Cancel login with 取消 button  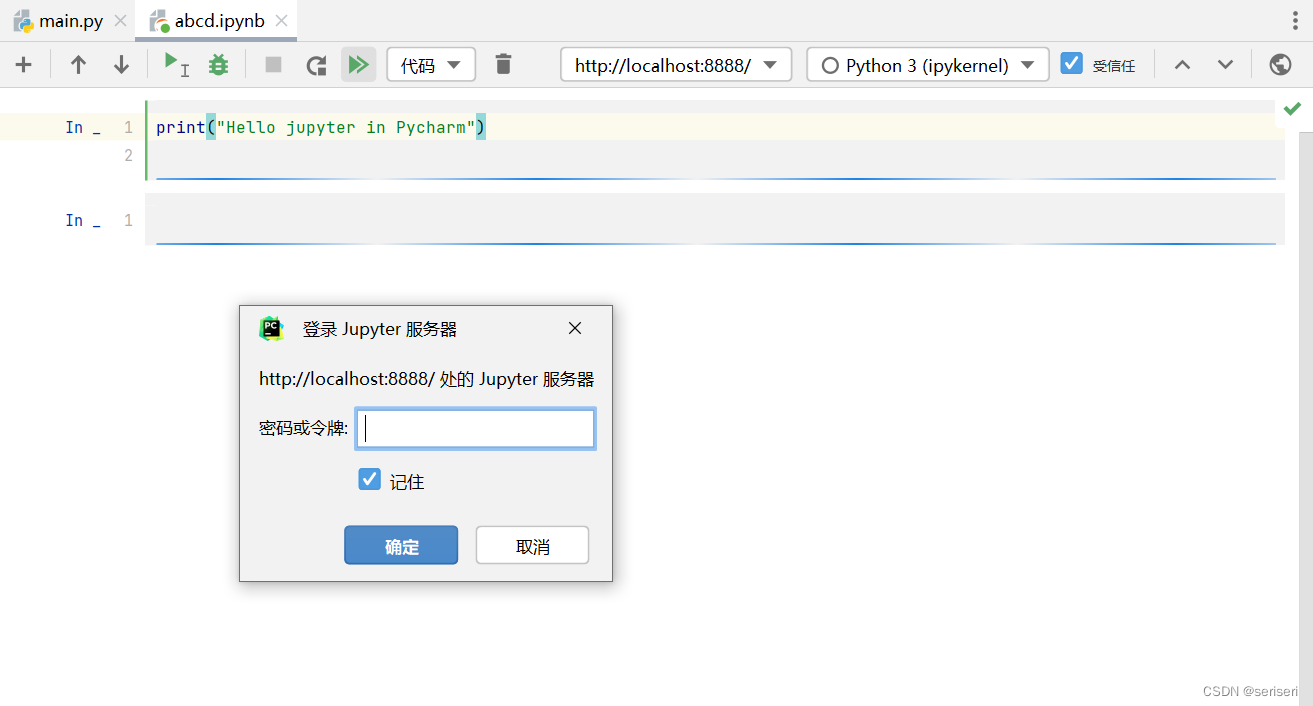[532, 545]
